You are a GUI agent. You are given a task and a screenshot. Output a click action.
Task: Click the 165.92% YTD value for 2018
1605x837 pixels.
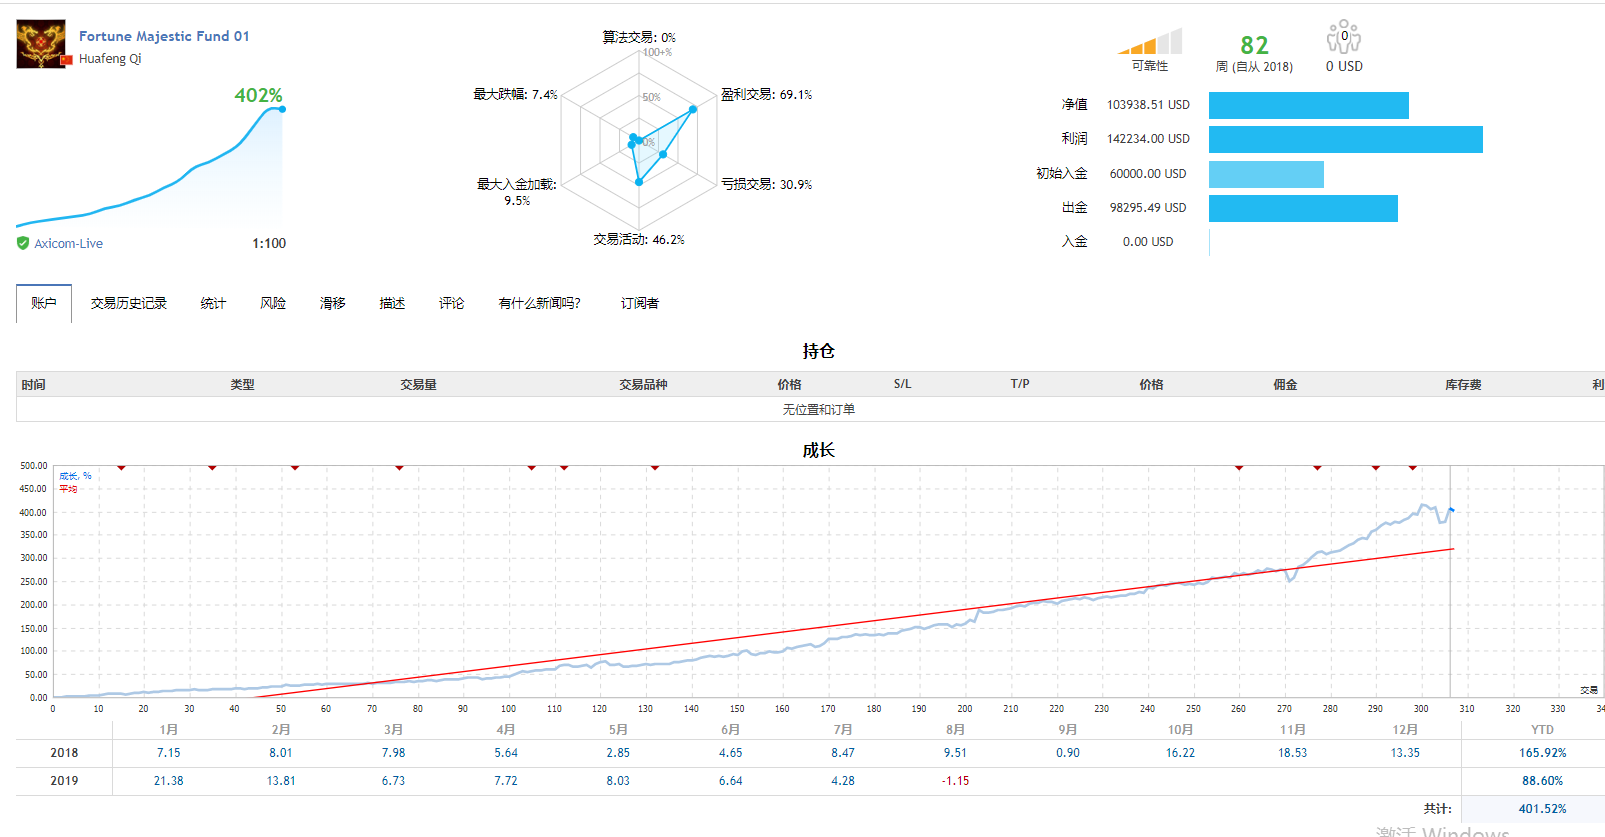[1542, 753]
